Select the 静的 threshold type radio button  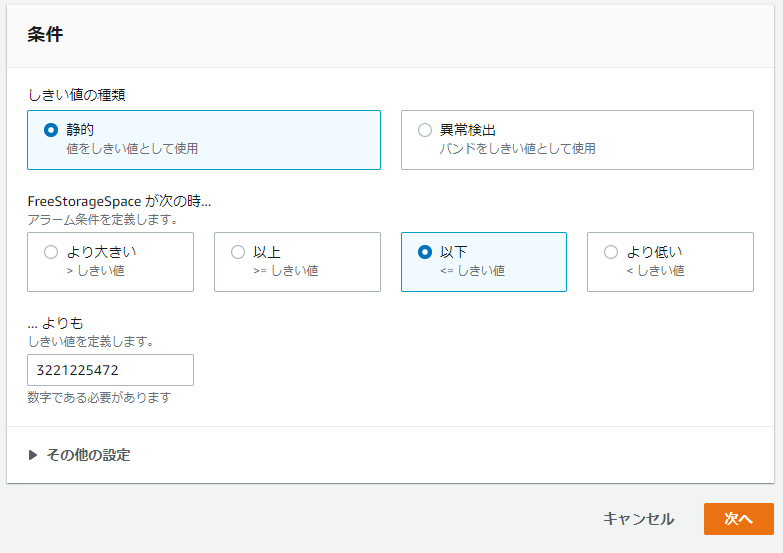pos(50,130)
